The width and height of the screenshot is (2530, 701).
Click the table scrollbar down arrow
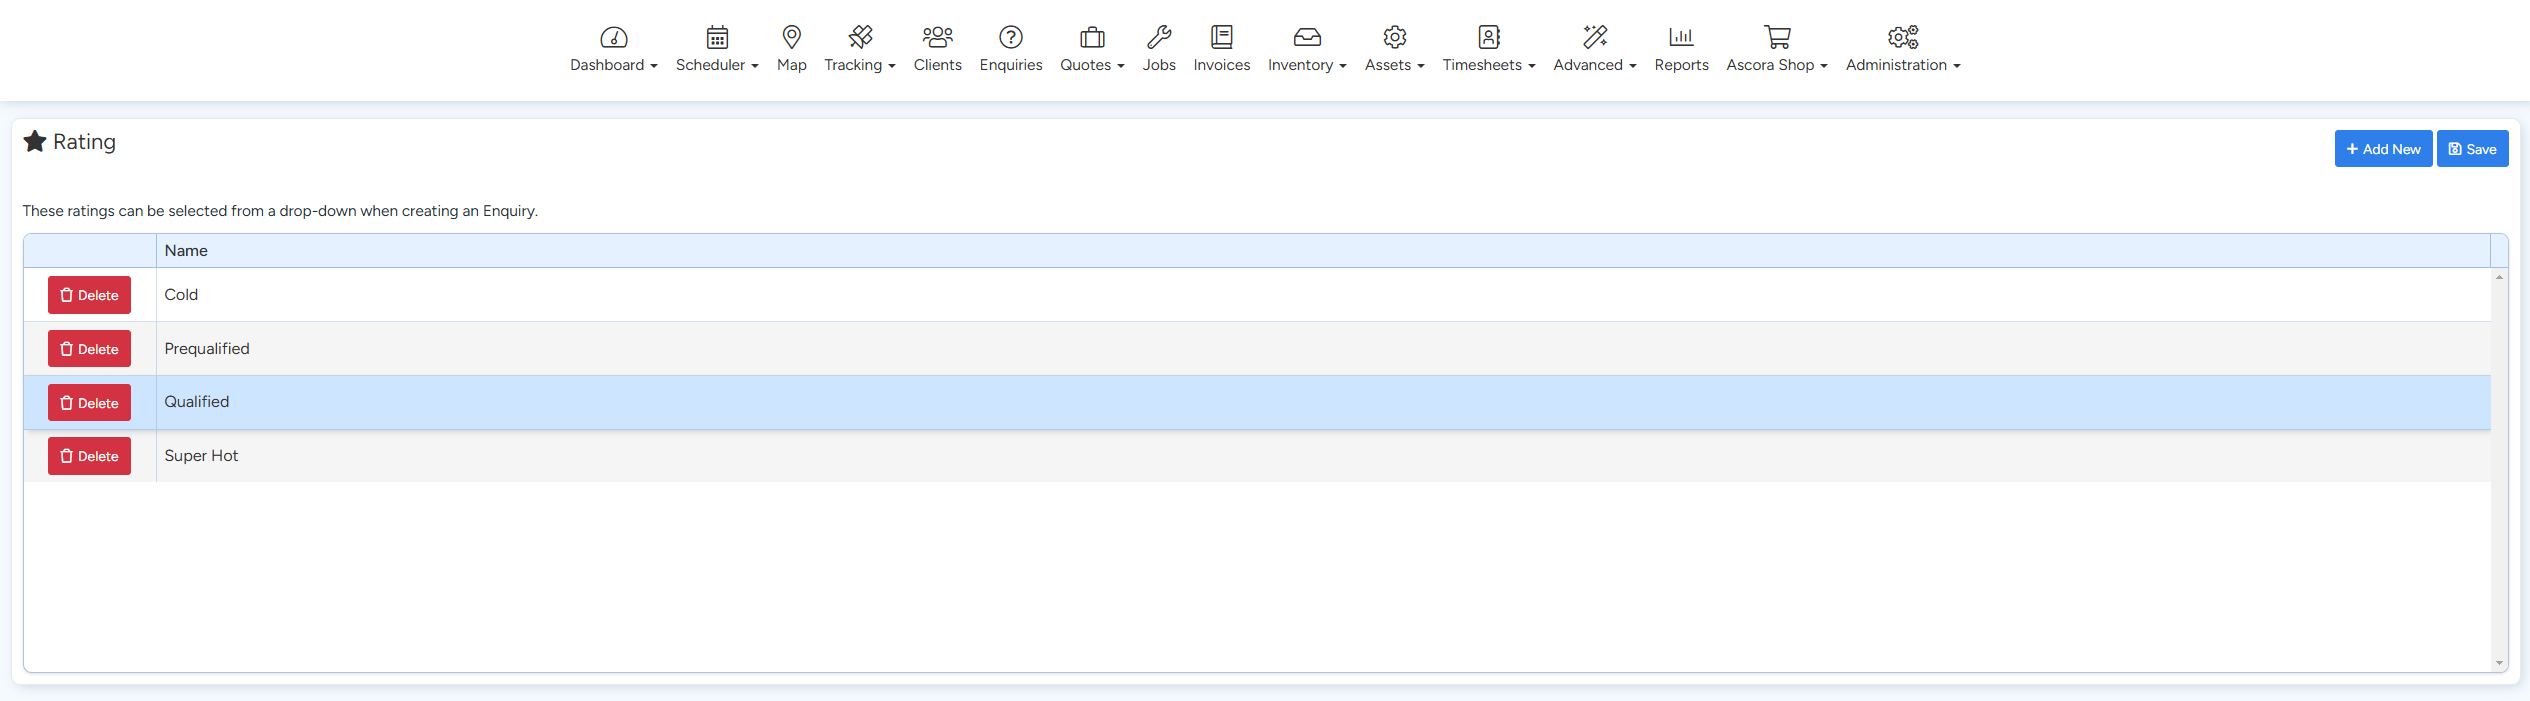(2499, 663)
